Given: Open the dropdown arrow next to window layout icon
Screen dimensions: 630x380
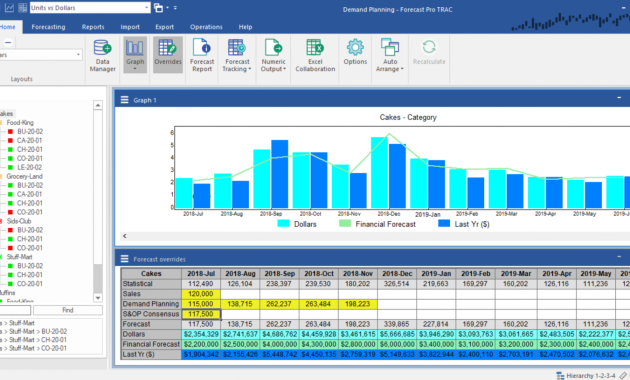Looking at the screenshot, I should pos(168,8).
